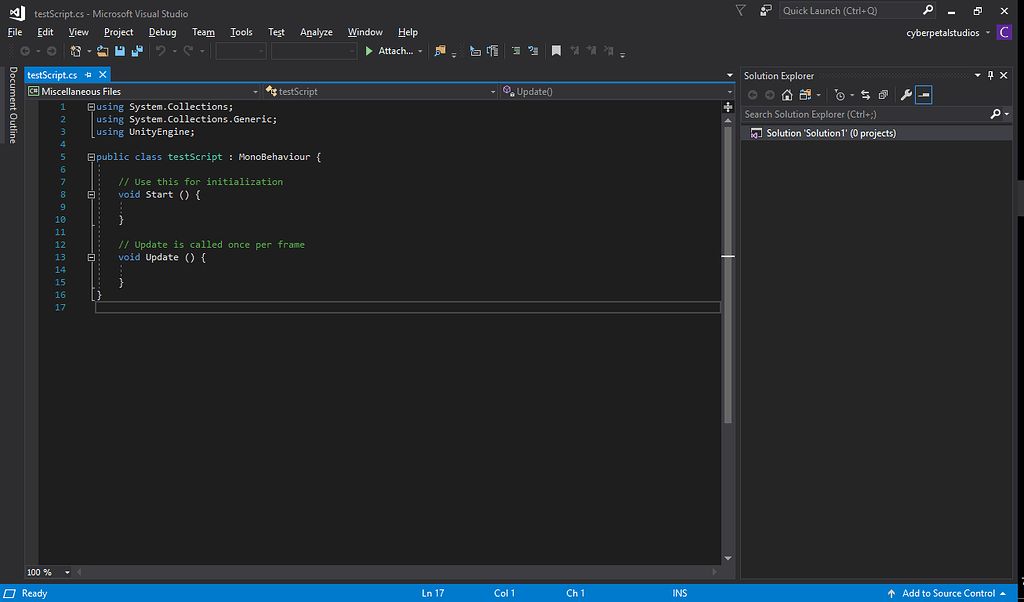Select the Undo icon on the toolbar
Image resolution: width=1024 pixels, height=602 pixels.
pyautogui.click(x=160, y=50)
